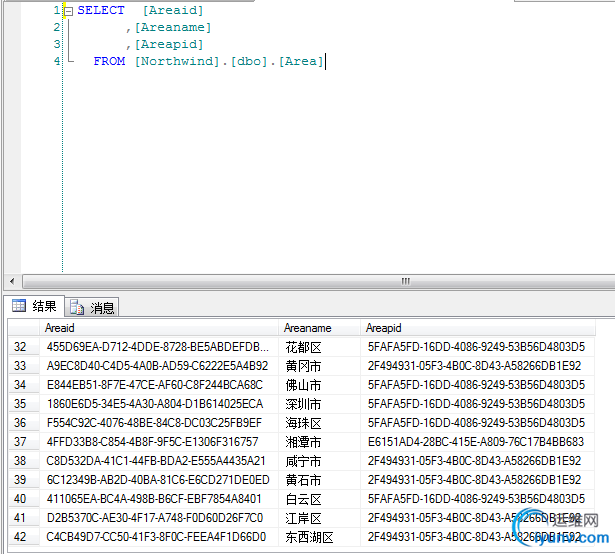Click [Areapid] on line 3 of query

[x=169, y=44]
